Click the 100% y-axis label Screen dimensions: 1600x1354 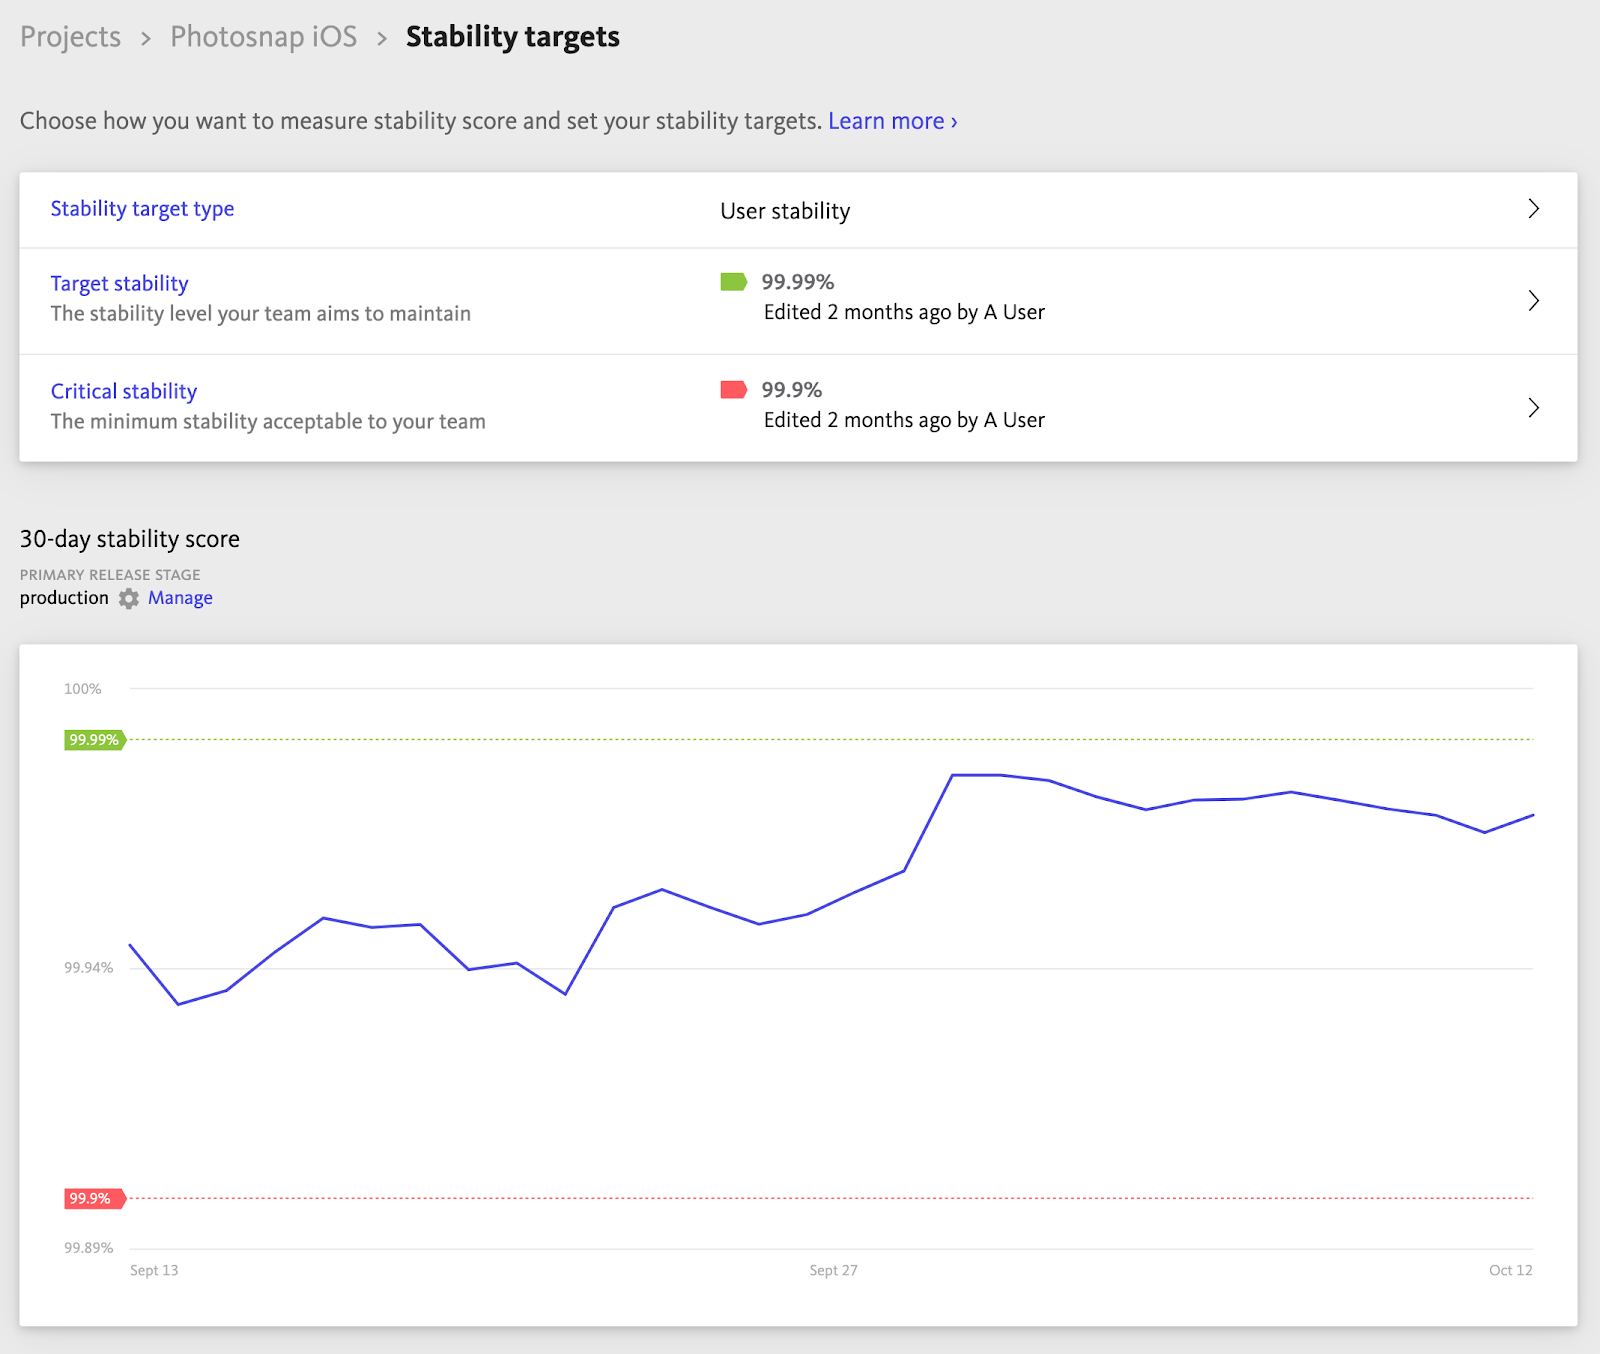(x=83, y=689)
